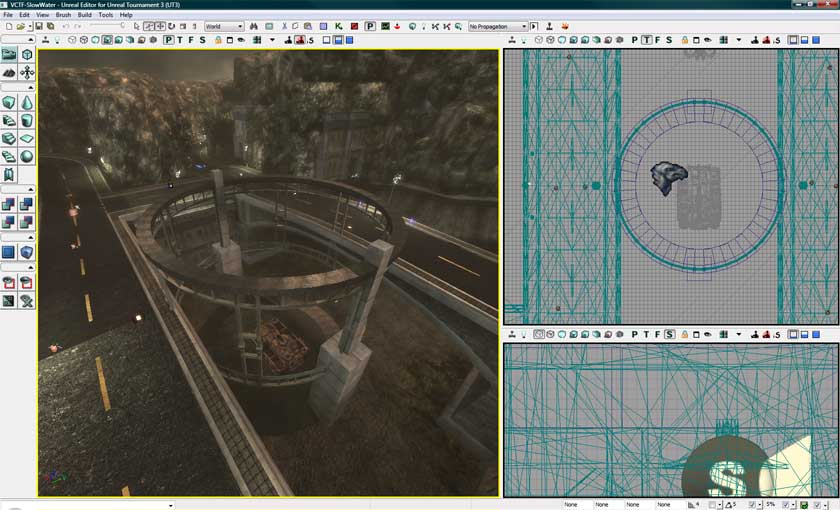Create a Sheet builder brush
Image resolution: width=840 pixels, height=510 pixels.
point(27,138)
